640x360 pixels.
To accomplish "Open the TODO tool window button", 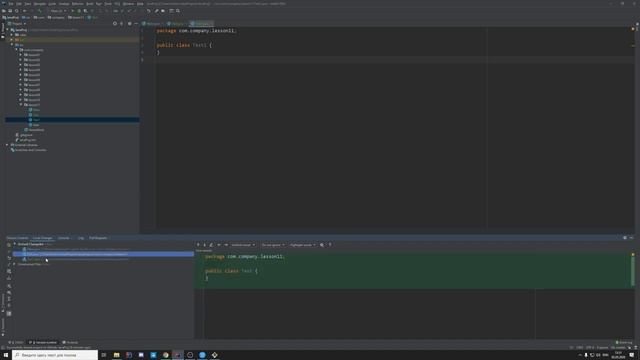I will point(16,342).
